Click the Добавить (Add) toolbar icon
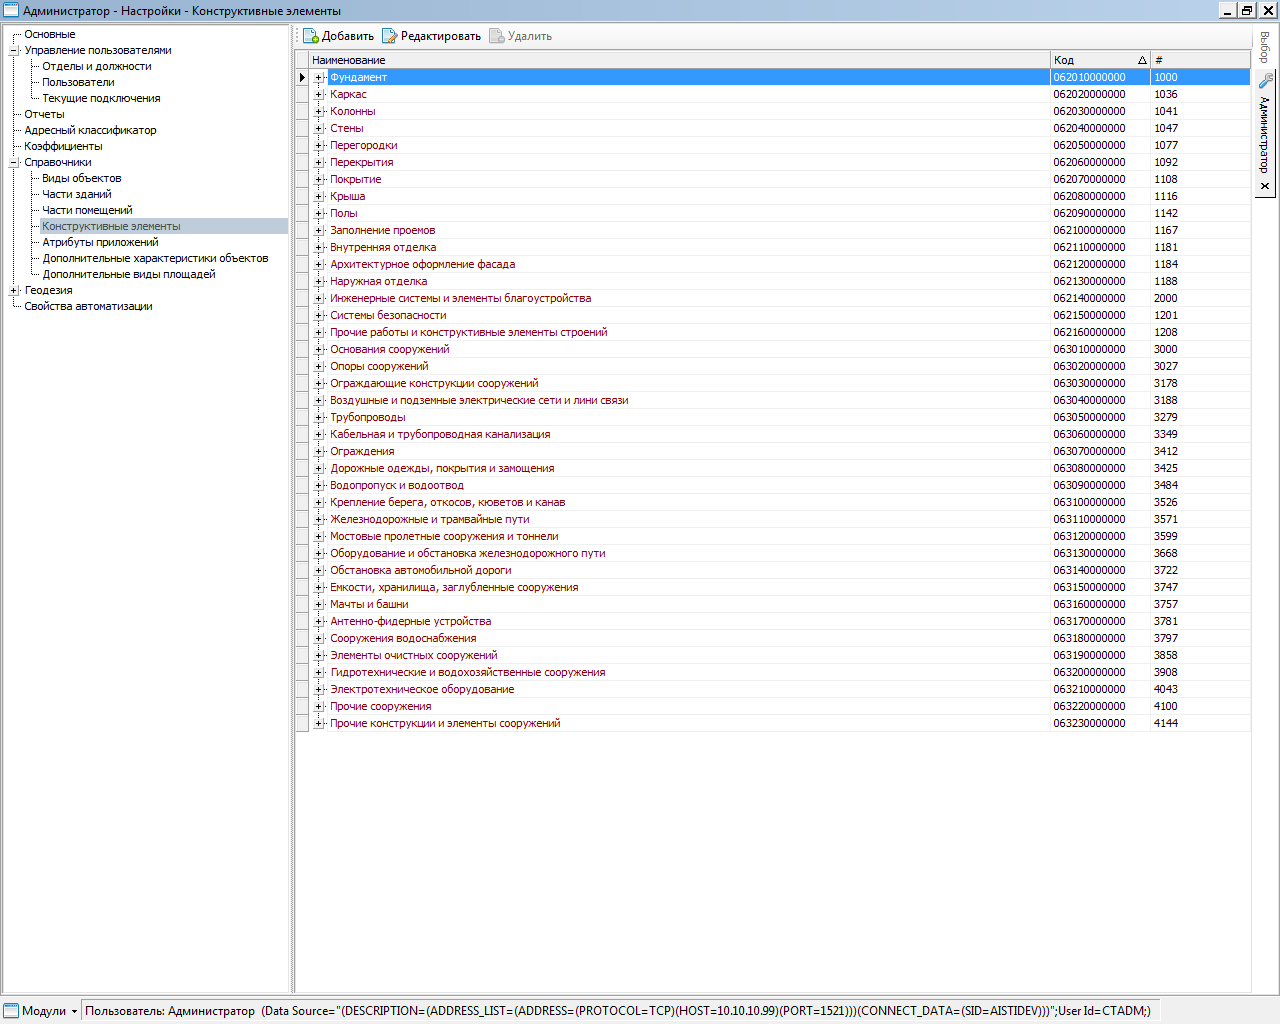Screen dimensions: 1280x1024 pyautogui.click(x=311, y=36)
